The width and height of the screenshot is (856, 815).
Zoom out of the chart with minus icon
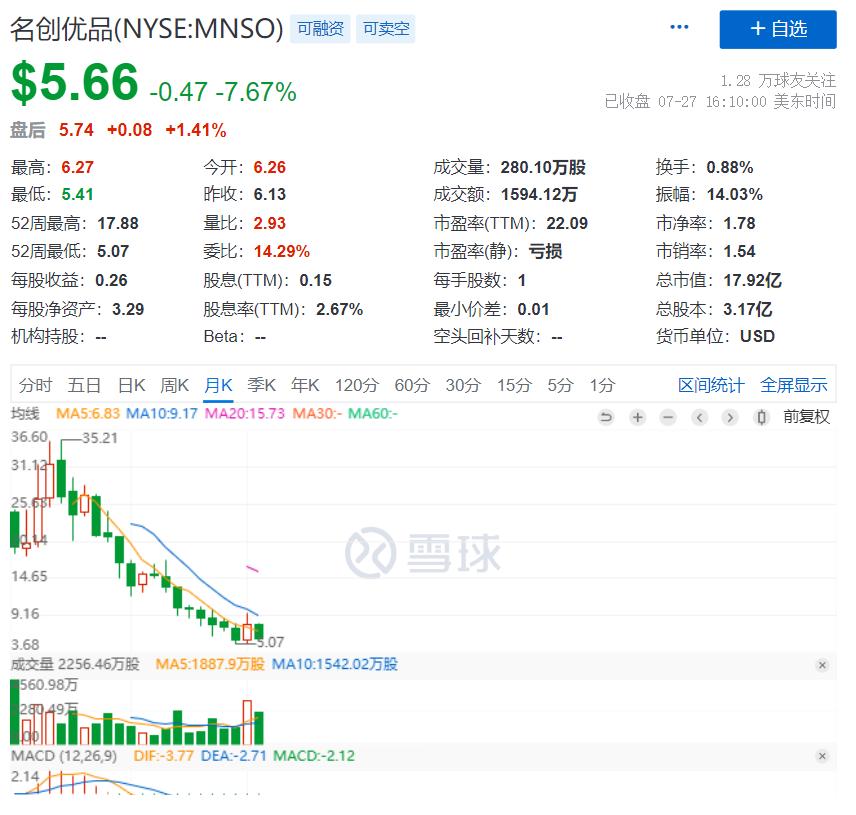pos(668,417)
